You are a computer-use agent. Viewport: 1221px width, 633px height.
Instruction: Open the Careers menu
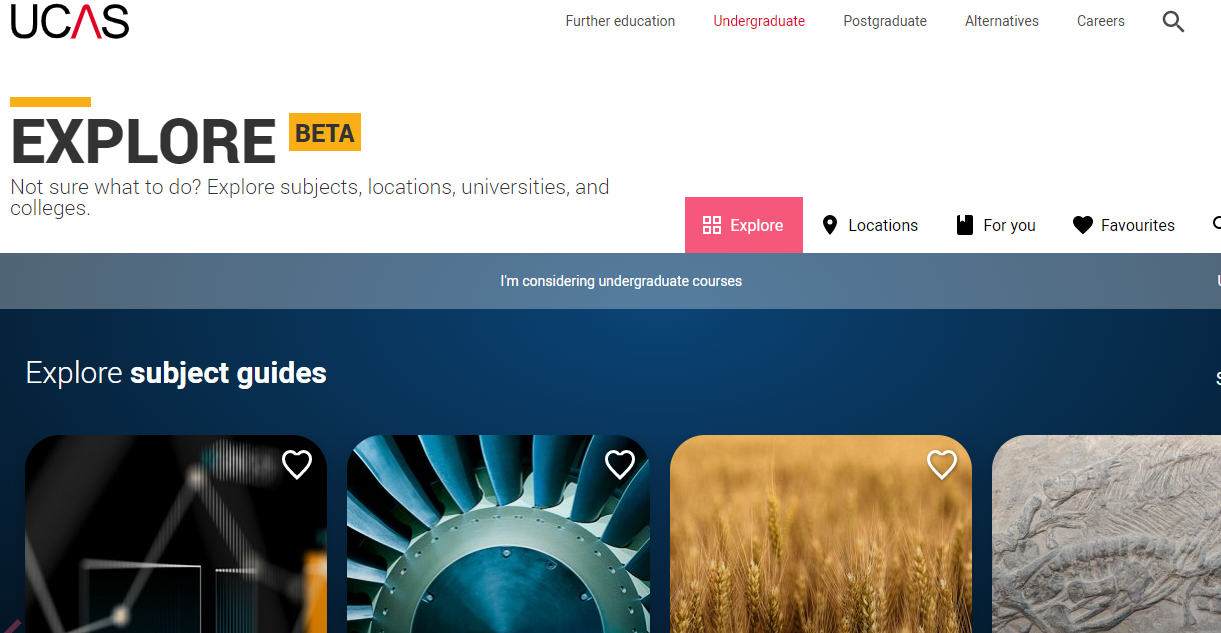[x=1101, y=21]
